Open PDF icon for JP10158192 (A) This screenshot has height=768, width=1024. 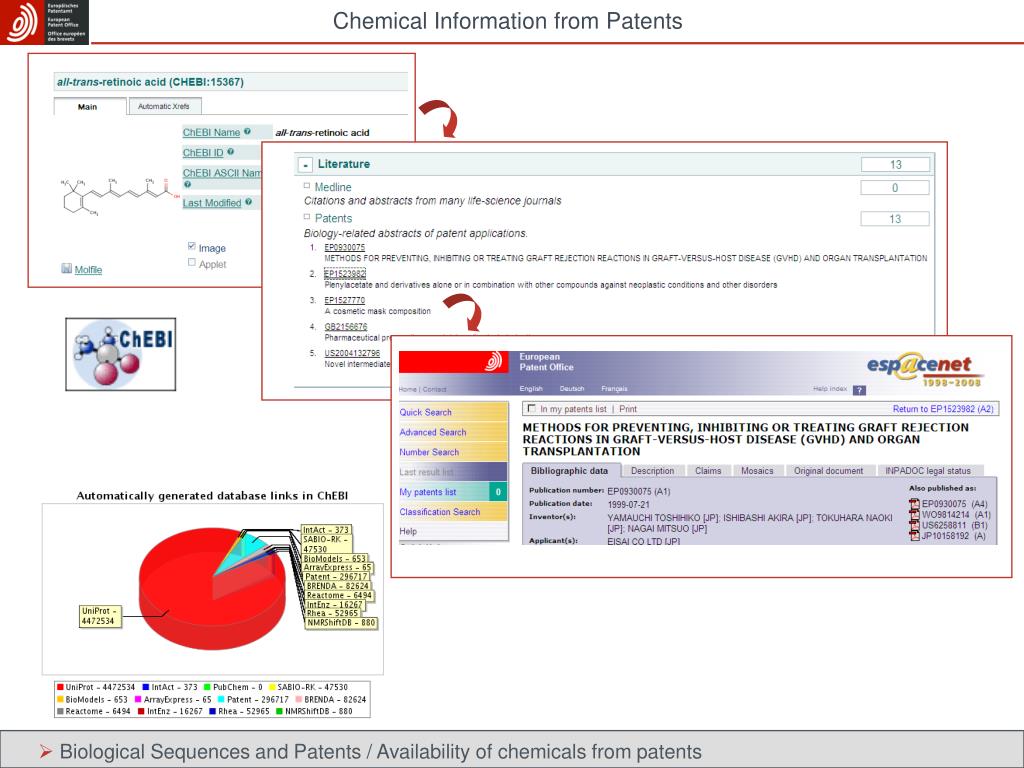pyautogui.click(x=914, y=536)
